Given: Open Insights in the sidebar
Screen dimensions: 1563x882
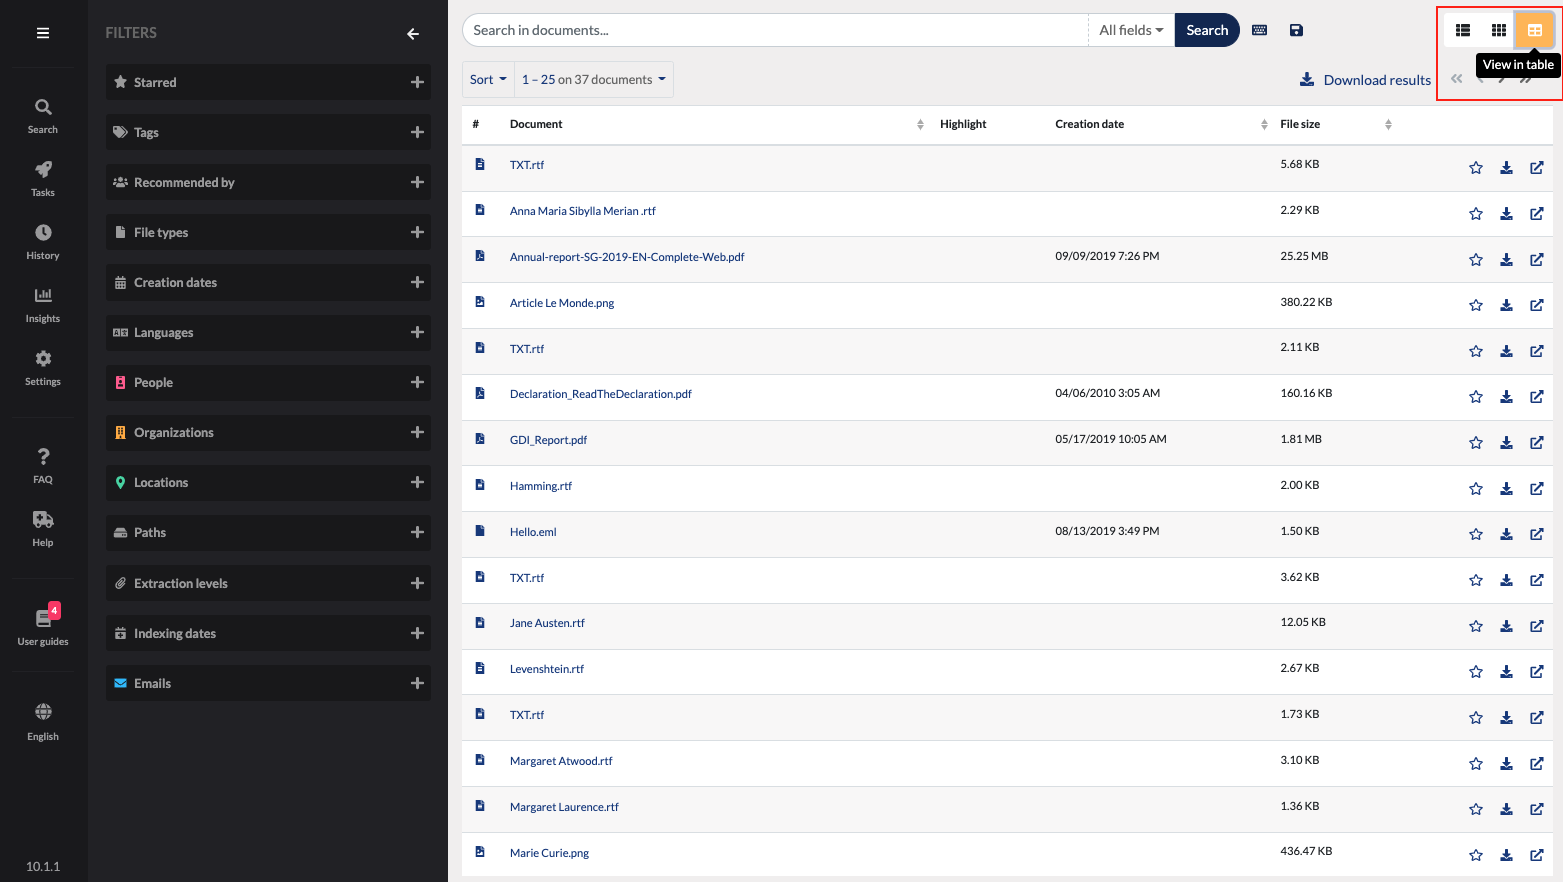Looking at the screenshot, I should (43, 305).
